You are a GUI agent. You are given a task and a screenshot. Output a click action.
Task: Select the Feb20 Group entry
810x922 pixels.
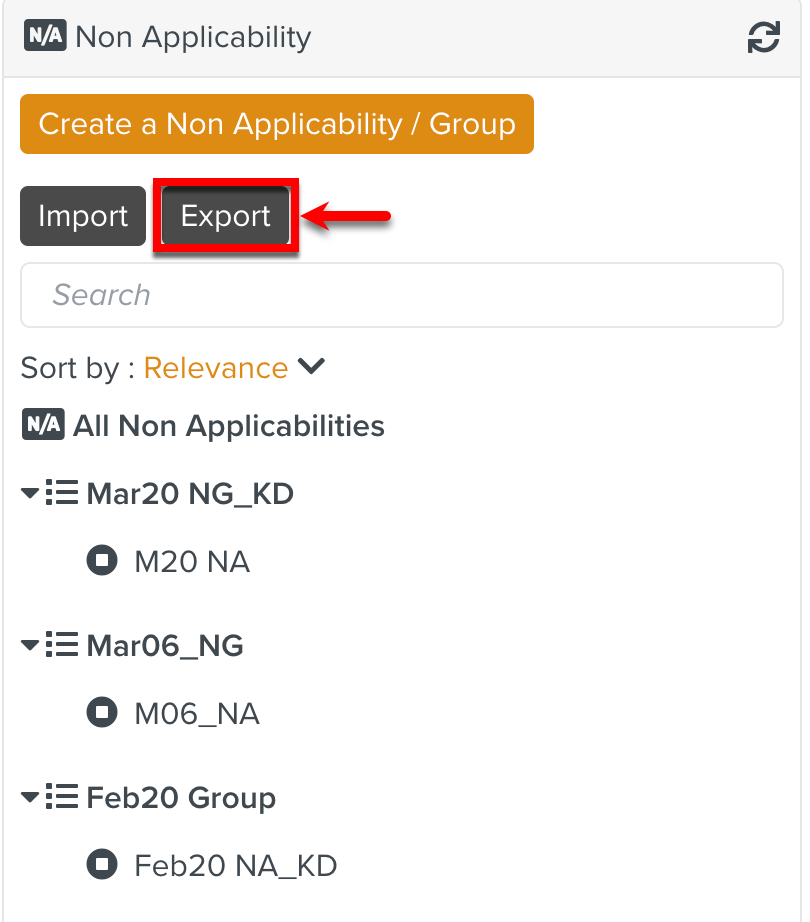(x=181, y=798)
